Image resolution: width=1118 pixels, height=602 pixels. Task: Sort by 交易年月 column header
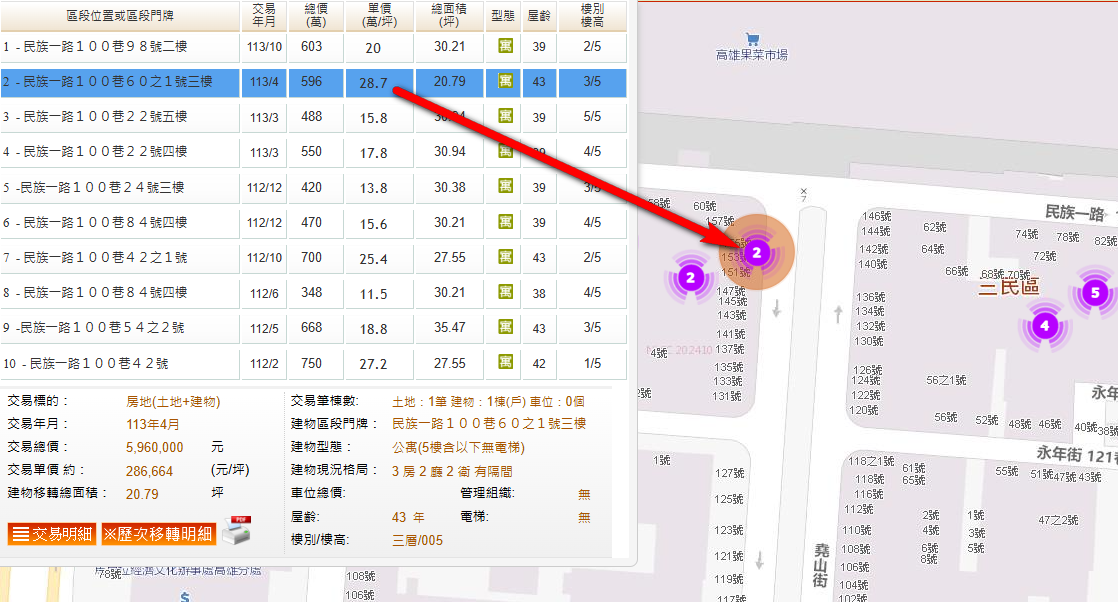265,17
